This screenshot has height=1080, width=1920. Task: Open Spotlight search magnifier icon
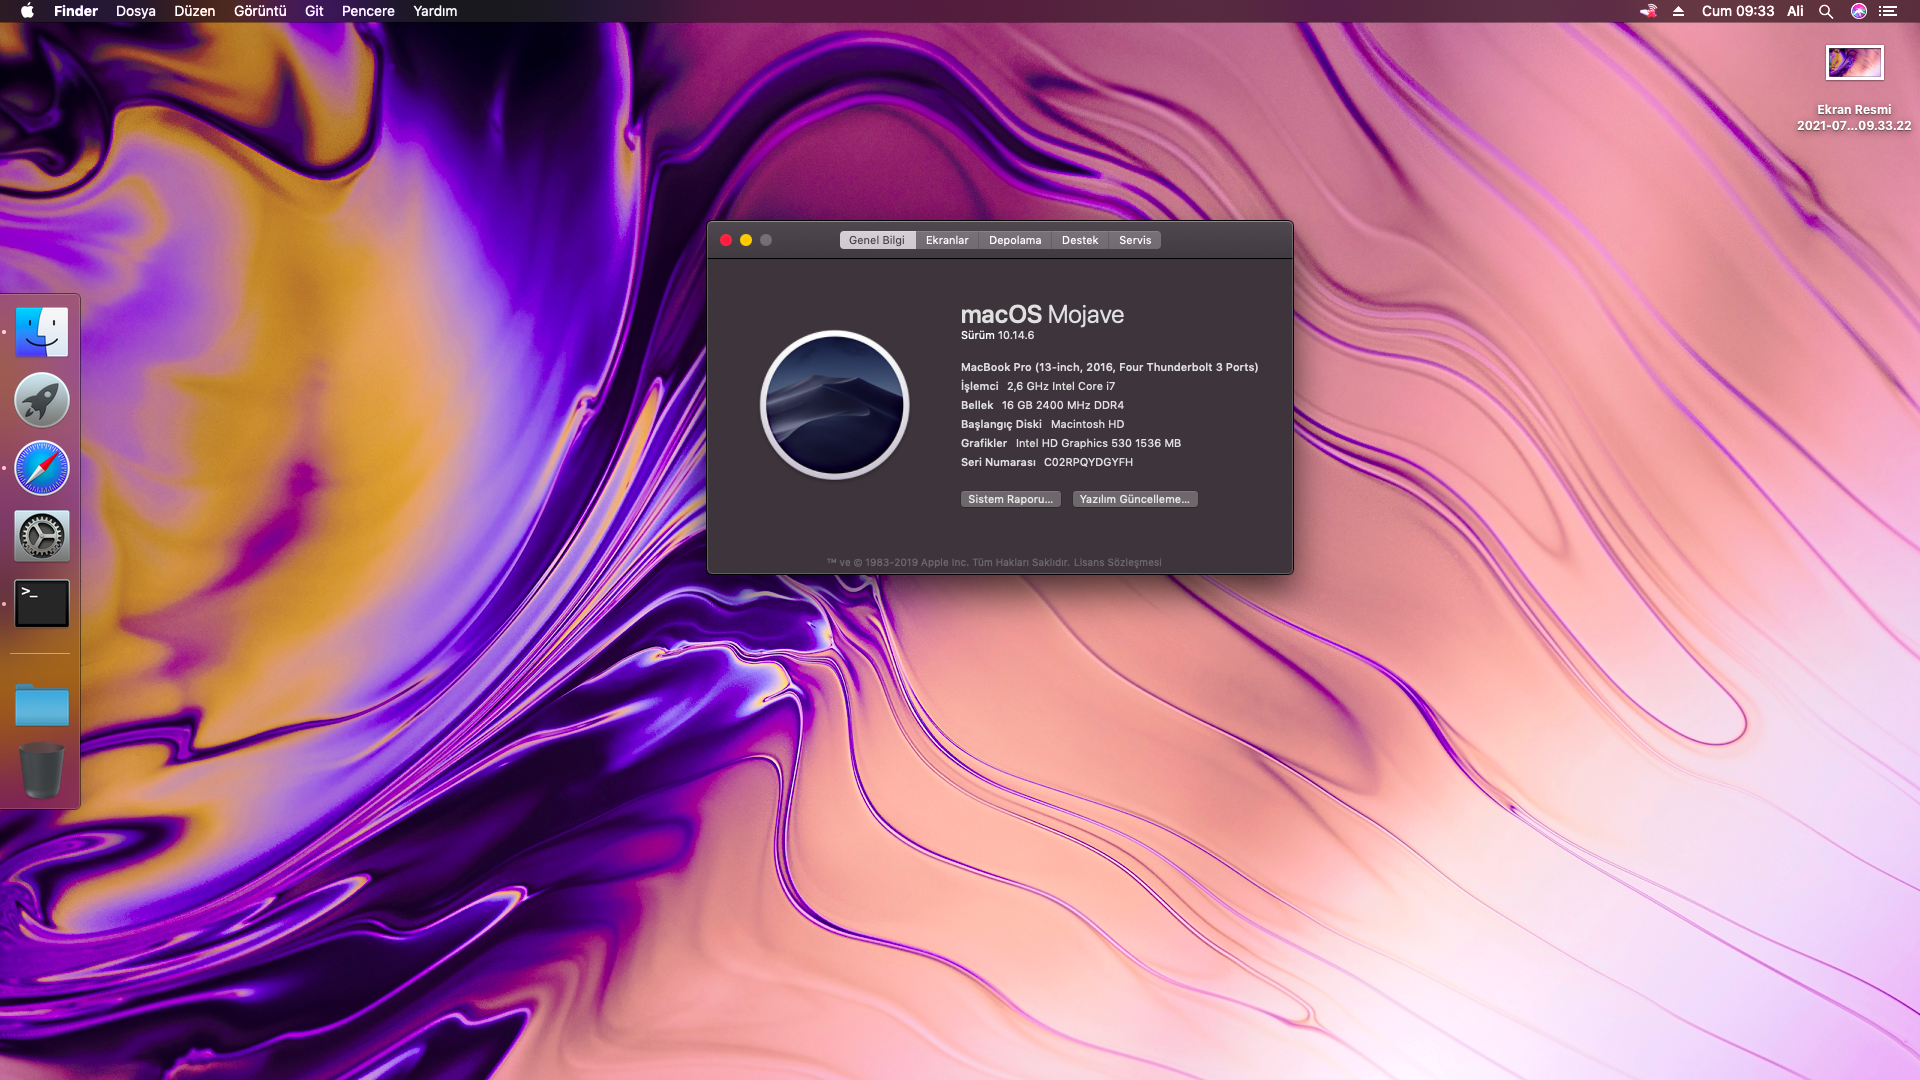click(x=1826, y=11)
